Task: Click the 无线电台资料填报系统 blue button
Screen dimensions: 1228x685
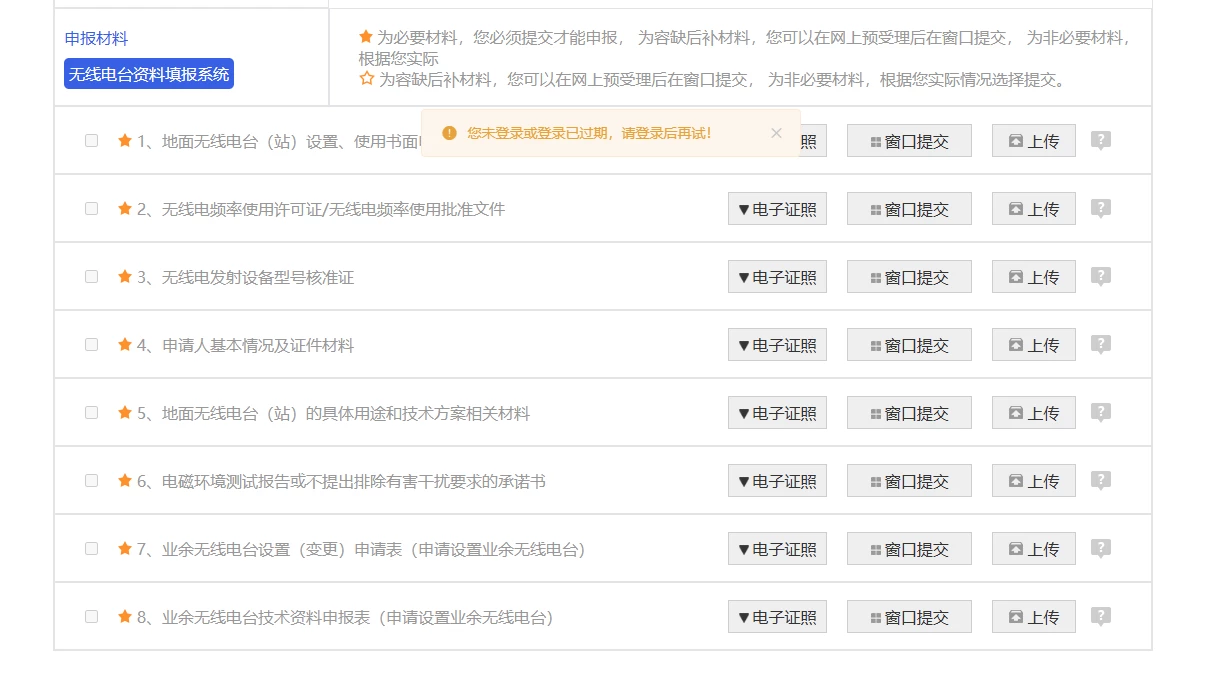Action: tap(148, 74)
